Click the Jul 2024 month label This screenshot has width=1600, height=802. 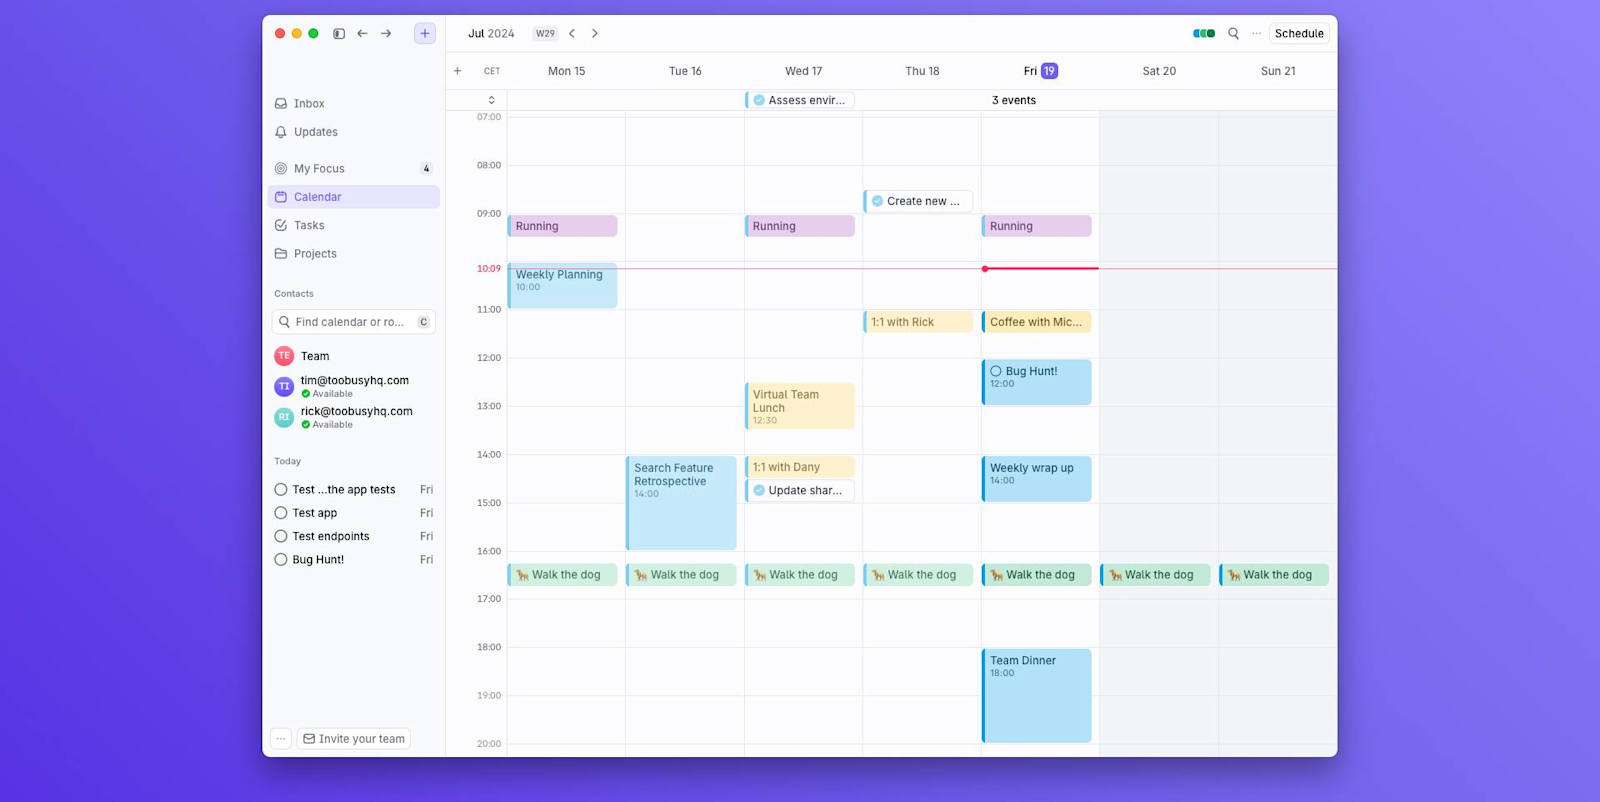(491, 33)
